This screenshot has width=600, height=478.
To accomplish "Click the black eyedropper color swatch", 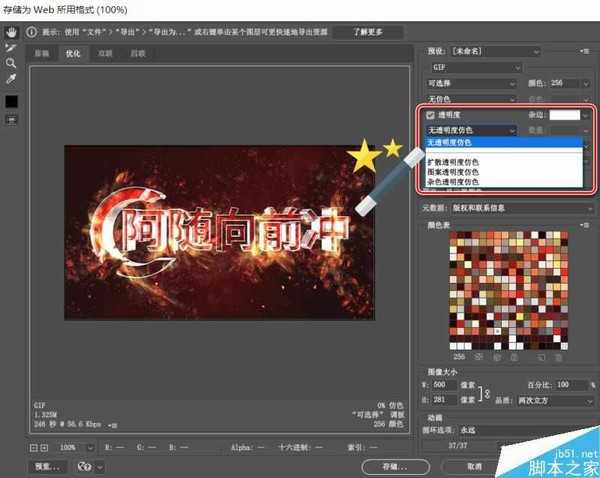I will point(11,101).
